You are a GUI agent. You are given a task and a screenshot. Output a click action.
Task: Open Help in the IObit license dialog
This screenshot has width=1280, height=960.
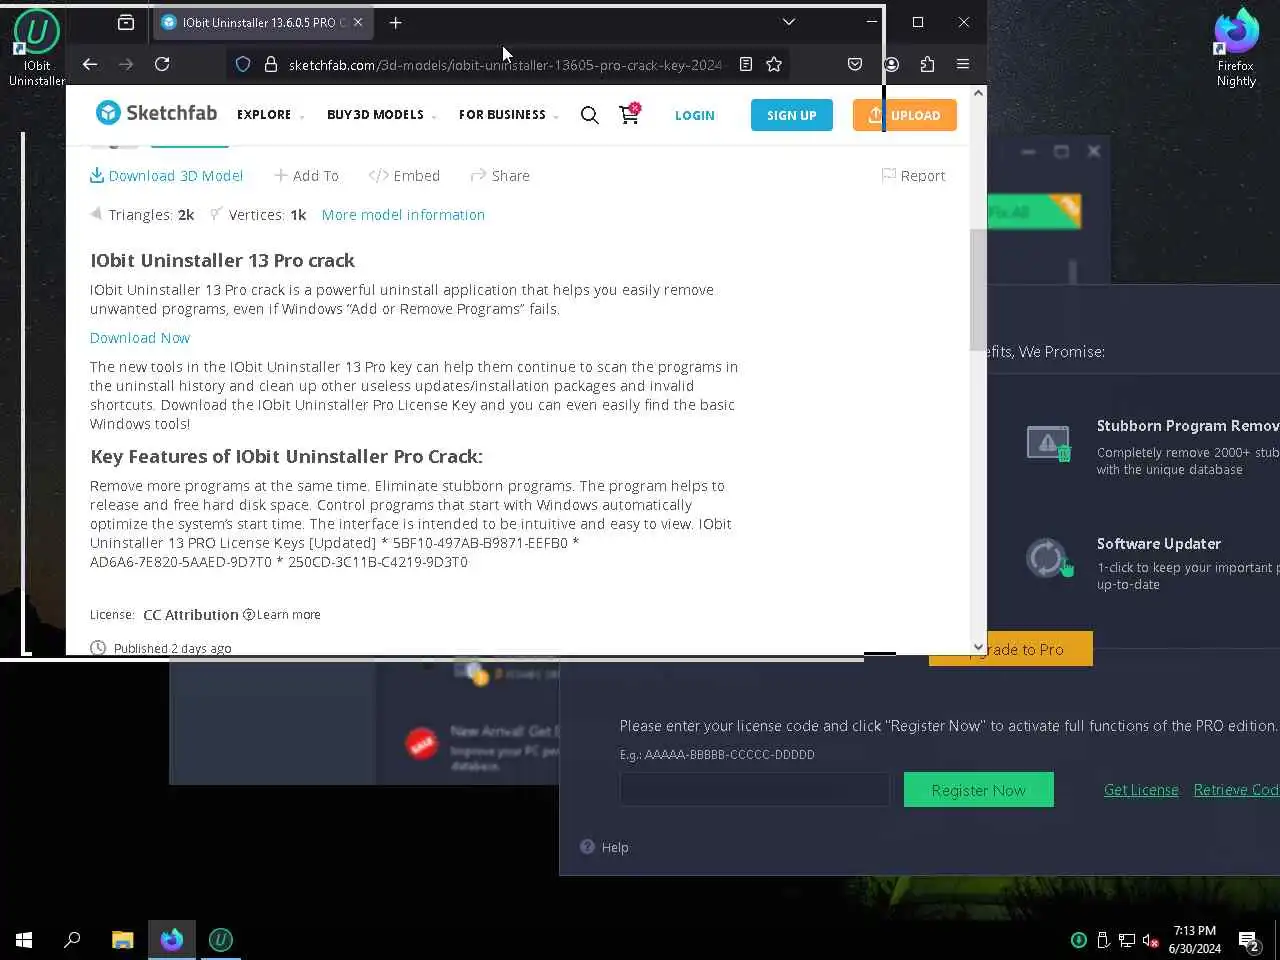pos(604,847)
